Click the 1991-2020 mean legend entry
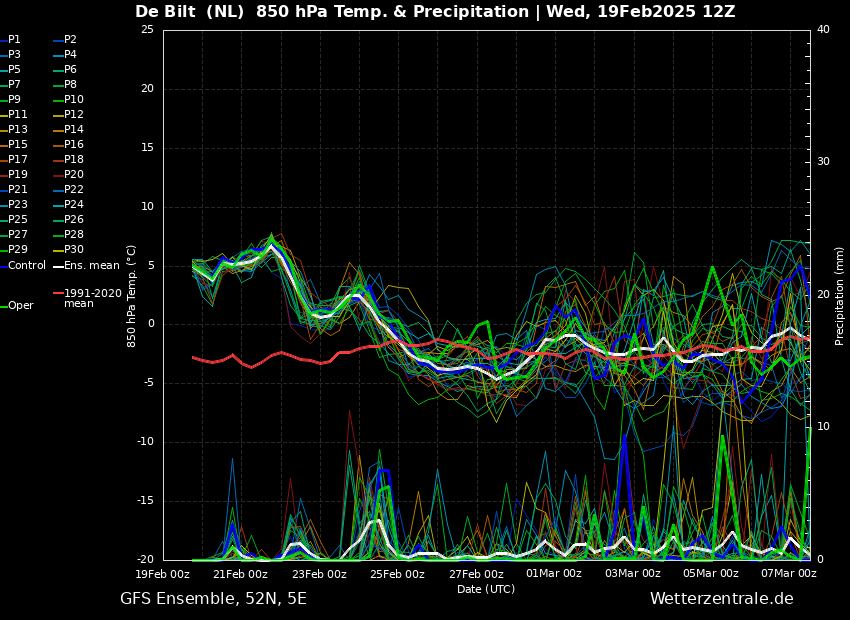Viewport: 850px width, 620px height. click(x=88, y=298)
